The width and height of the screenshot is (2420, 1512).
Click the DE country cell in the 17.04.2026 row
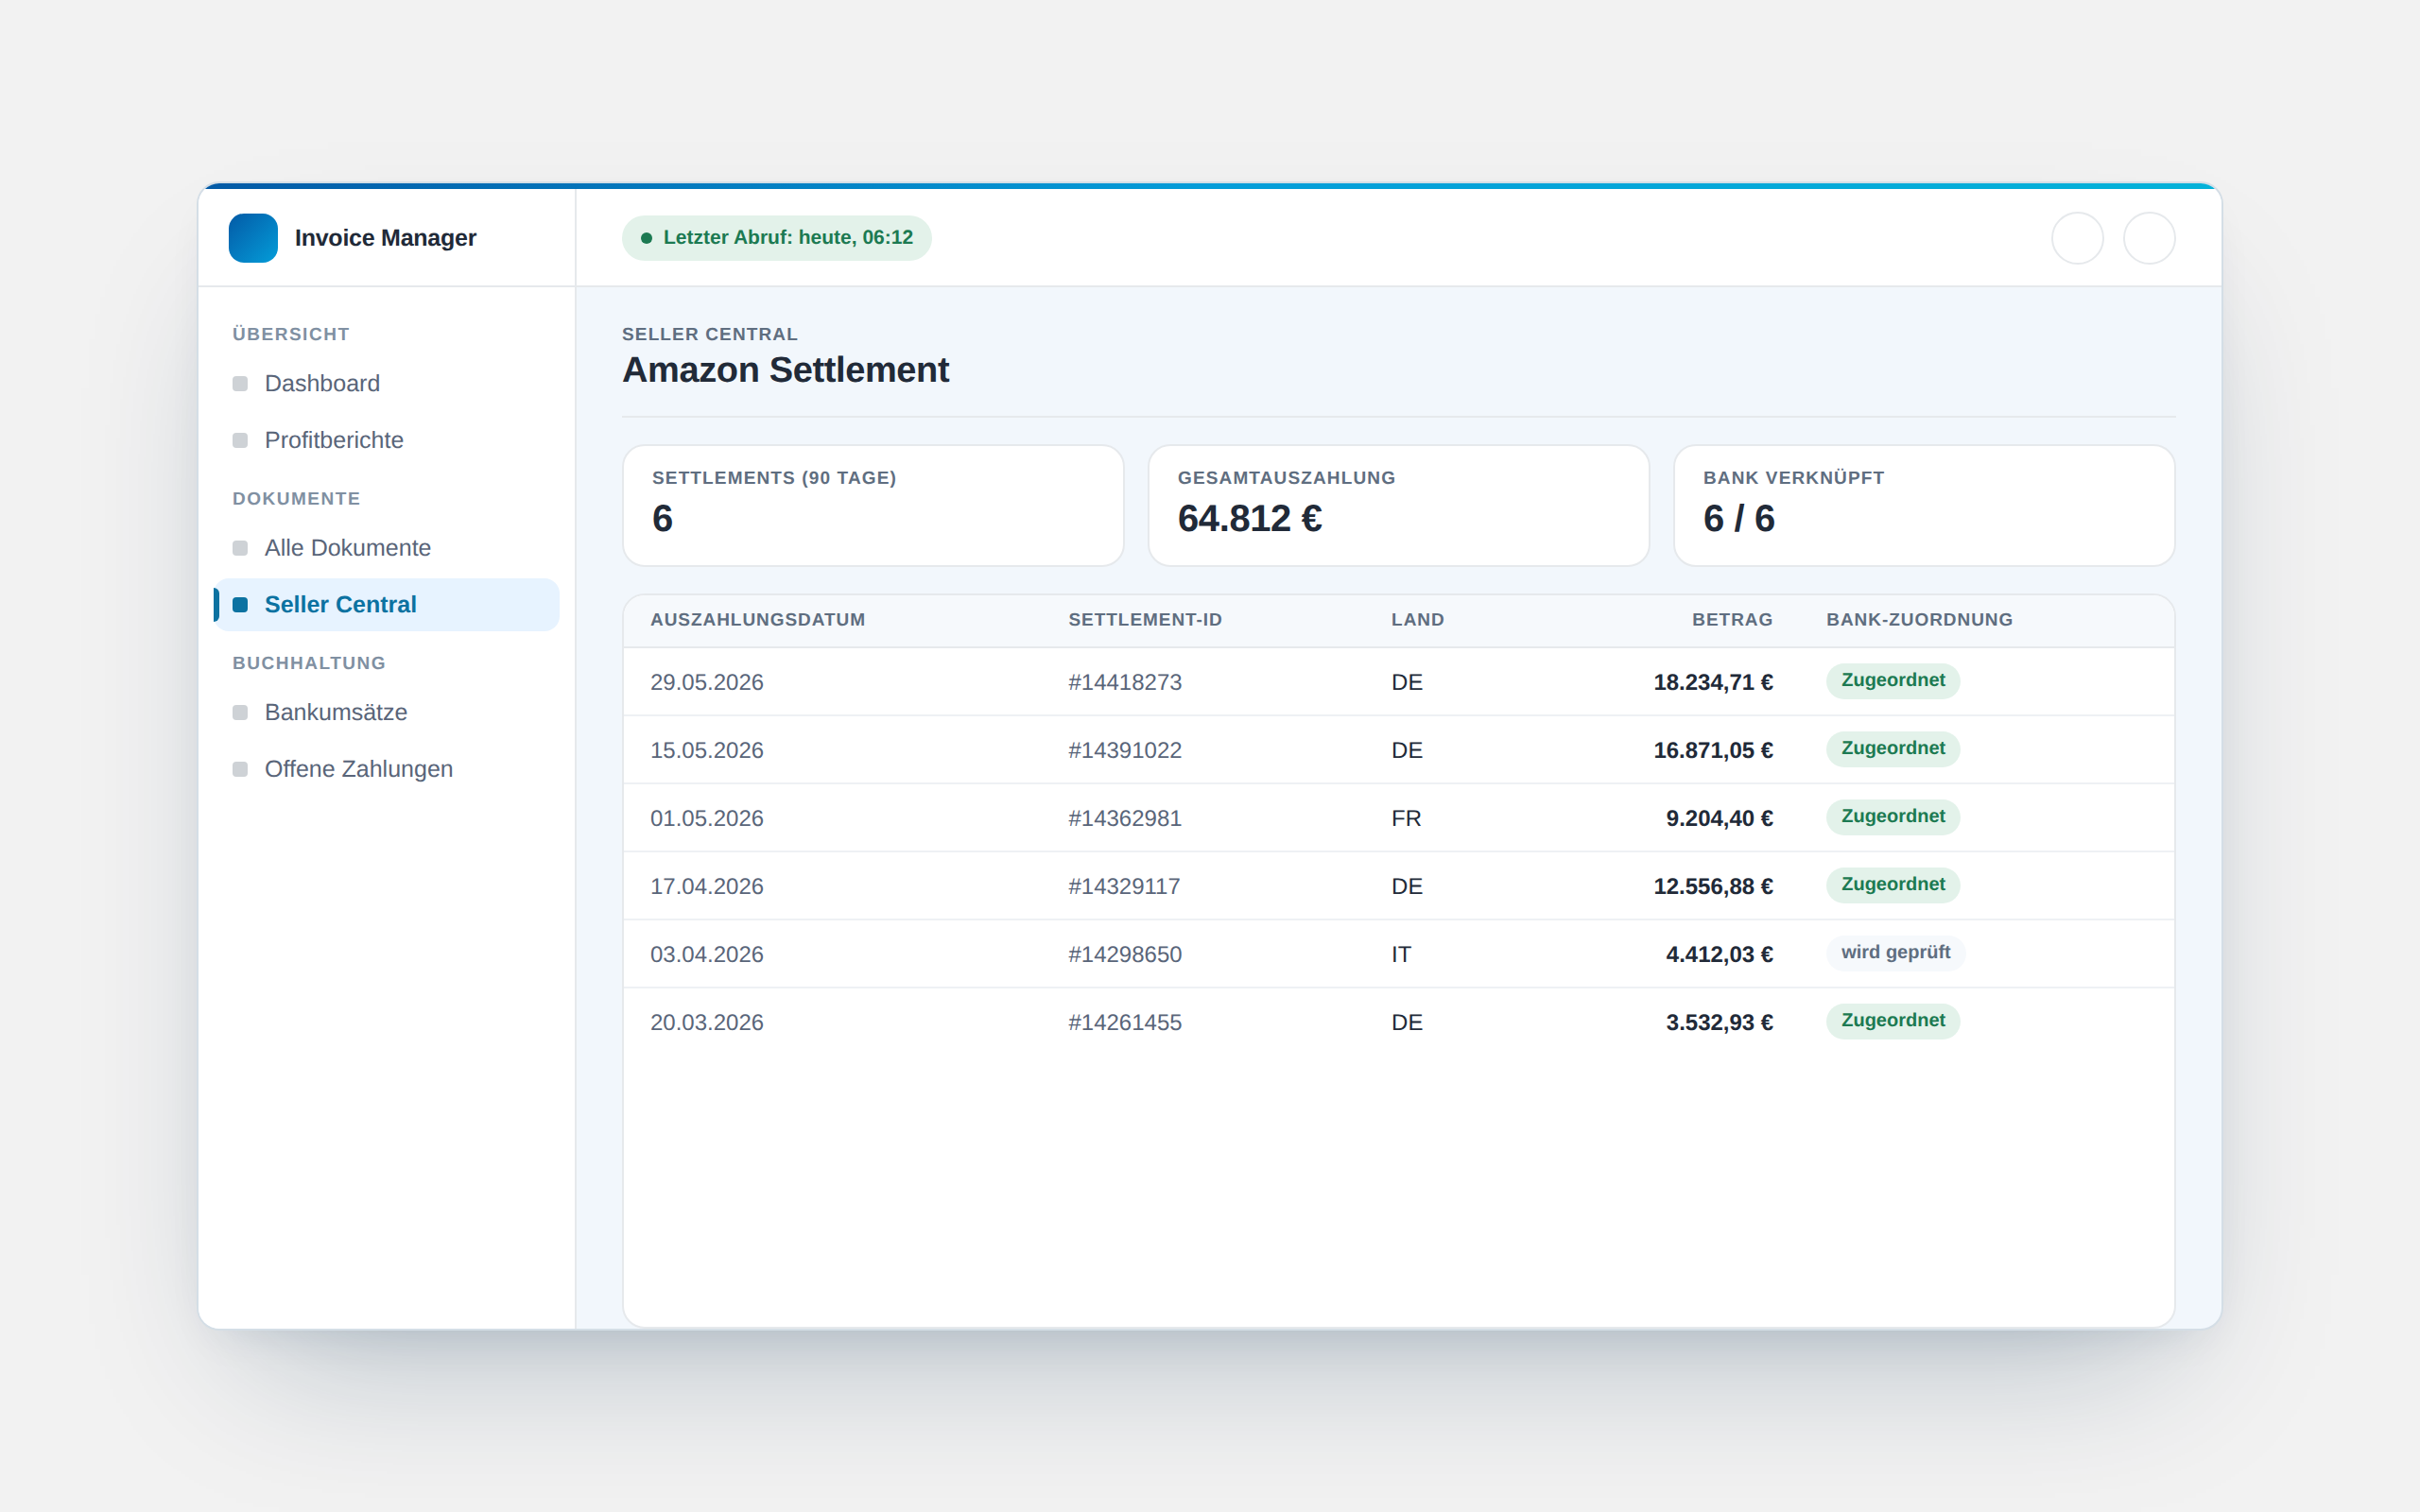(1407, 886)
